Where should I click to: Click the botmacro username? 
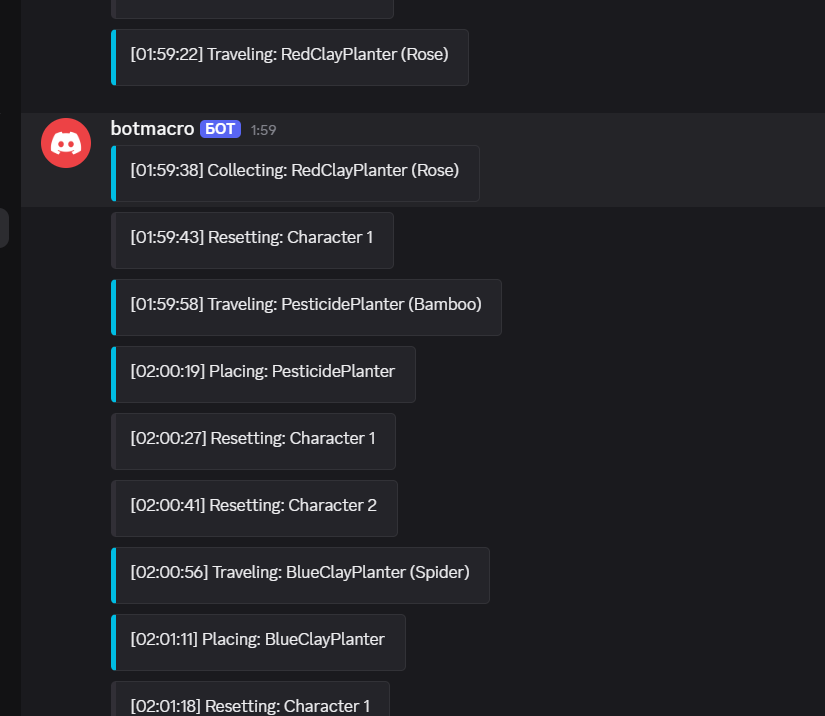[x=152, y=129]
